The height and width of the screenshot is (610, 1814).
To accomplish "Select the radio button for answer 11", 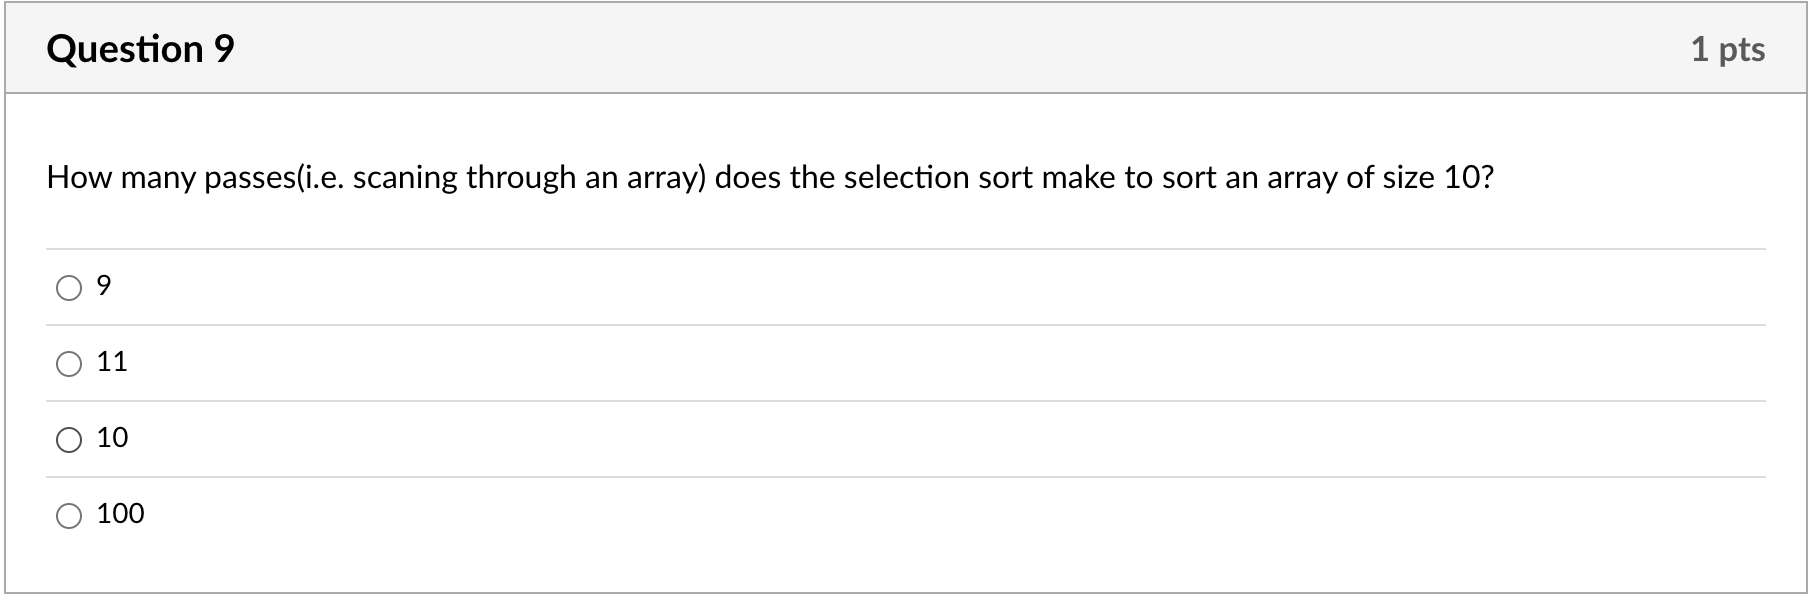I will [x=68, y=363].
